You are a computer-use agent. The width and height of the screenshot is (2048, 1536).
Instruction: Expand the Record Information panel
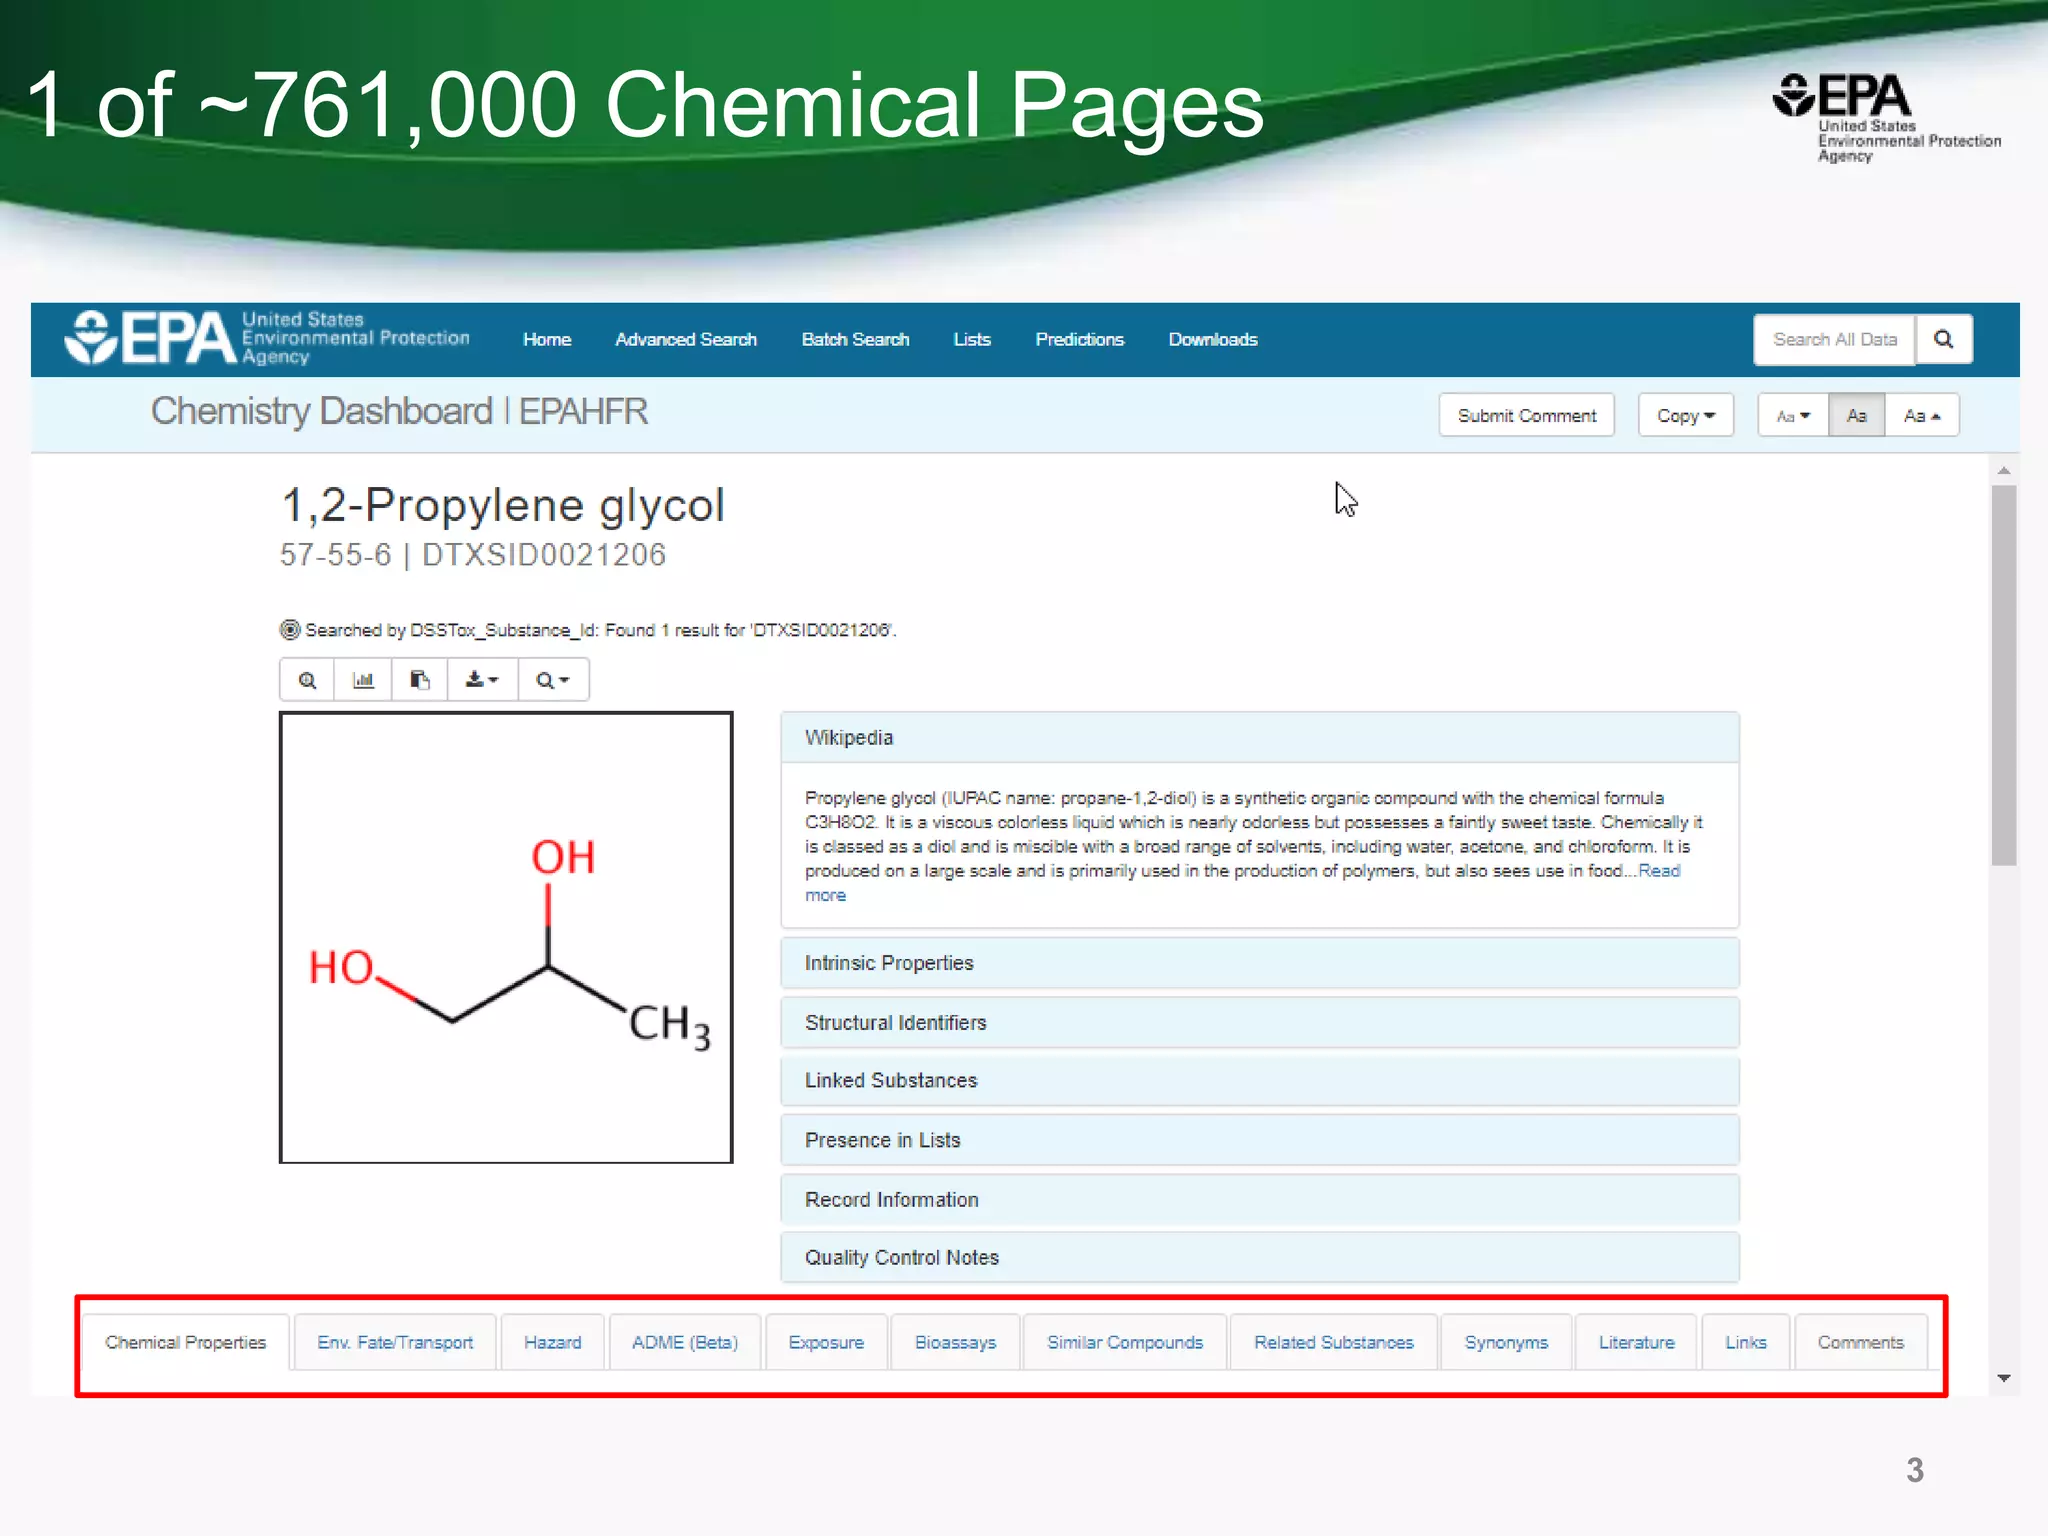pyautogui.click(x=1260, y=1199)
